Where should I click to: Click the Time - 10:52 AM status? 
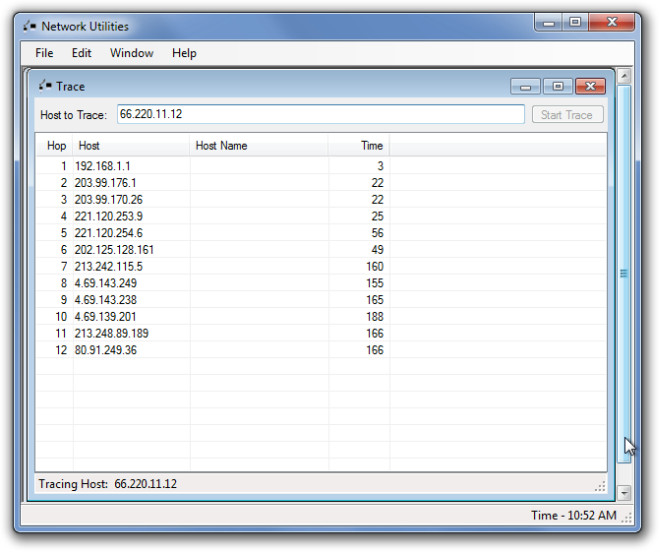[574, 515]
